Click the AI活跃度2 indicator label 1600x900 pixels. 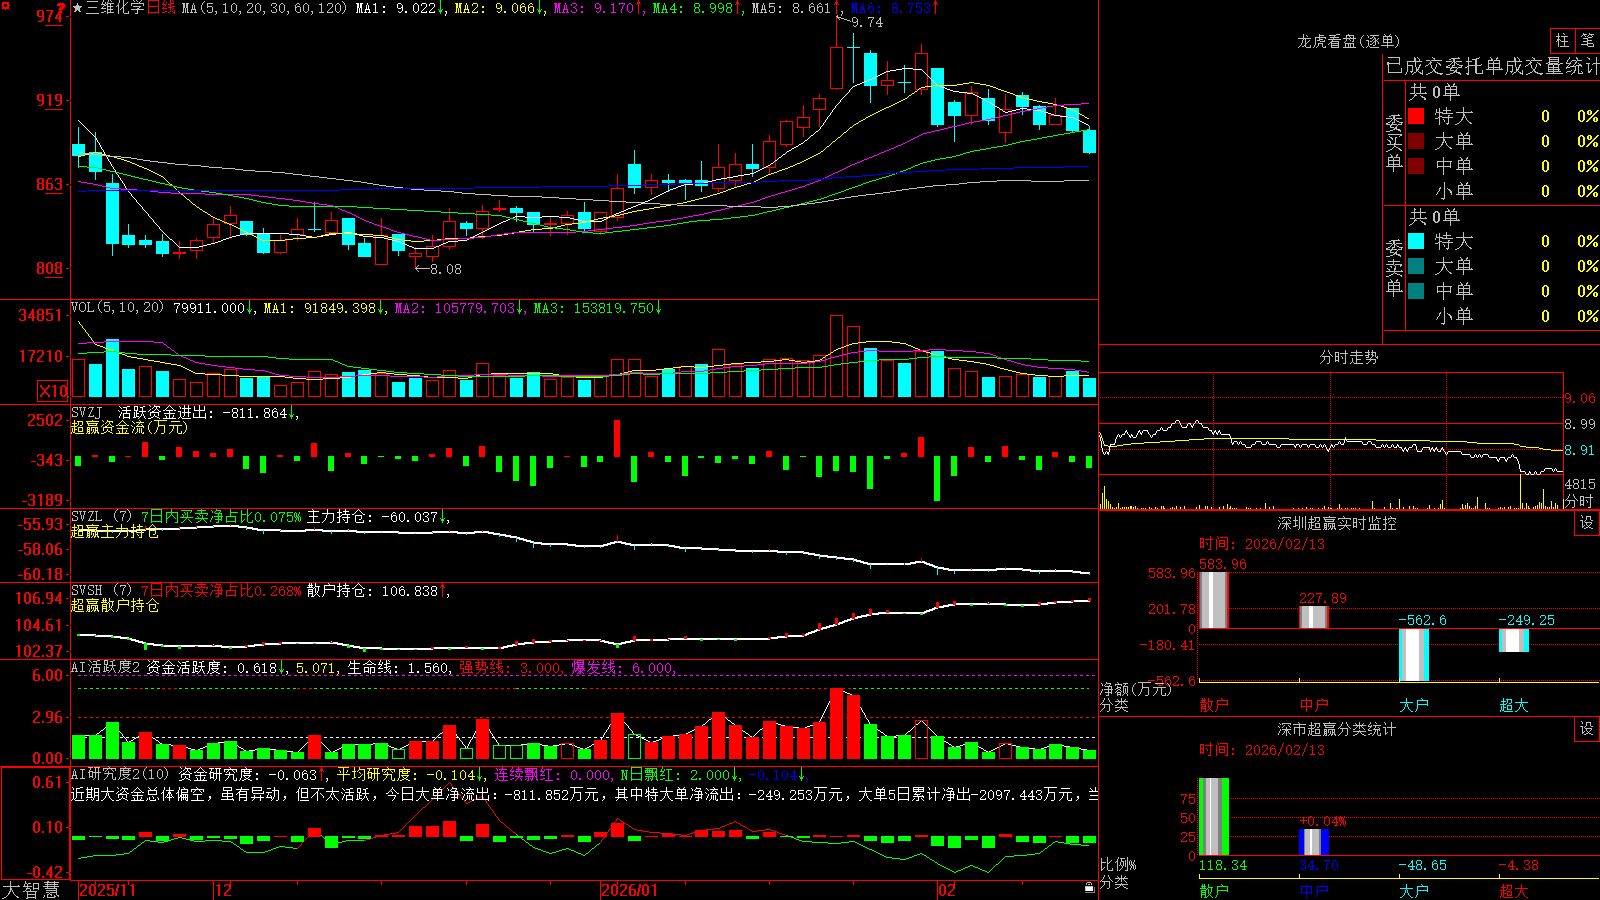pyautogui.click(x=106, y=667)
